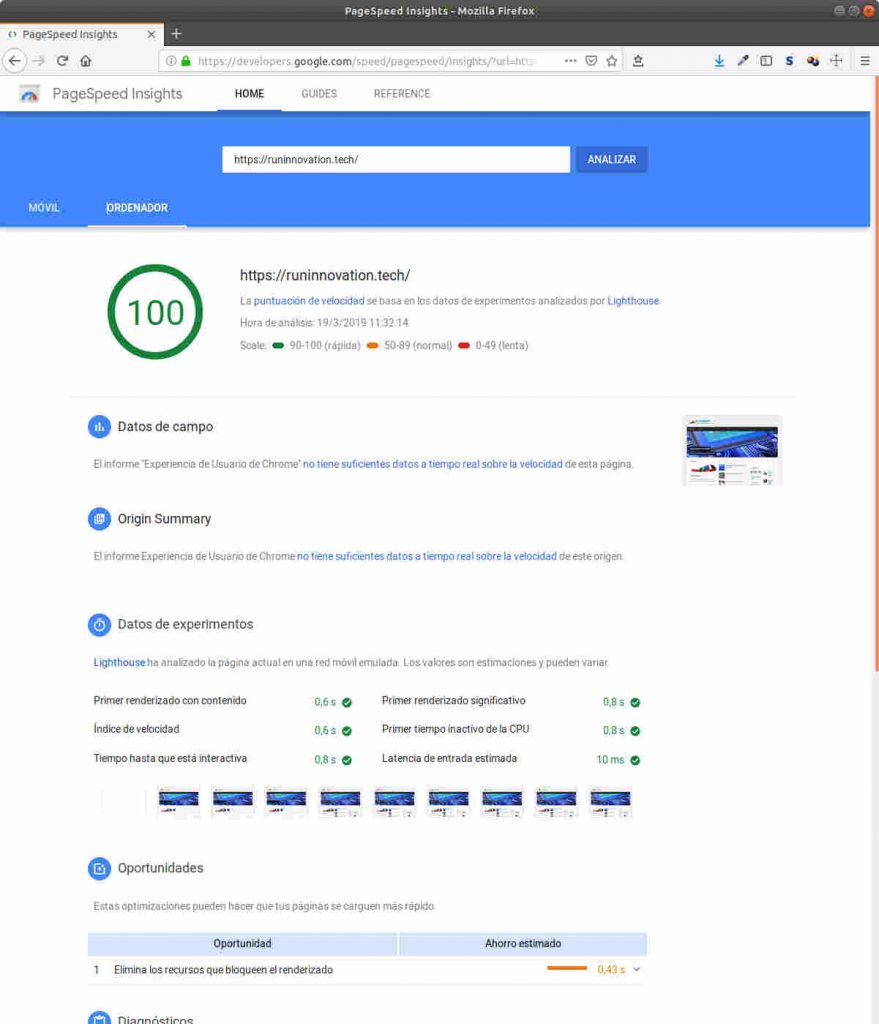Open the Firefox hamburger menu
This screenshot has width=879, height=1024.
865,61
